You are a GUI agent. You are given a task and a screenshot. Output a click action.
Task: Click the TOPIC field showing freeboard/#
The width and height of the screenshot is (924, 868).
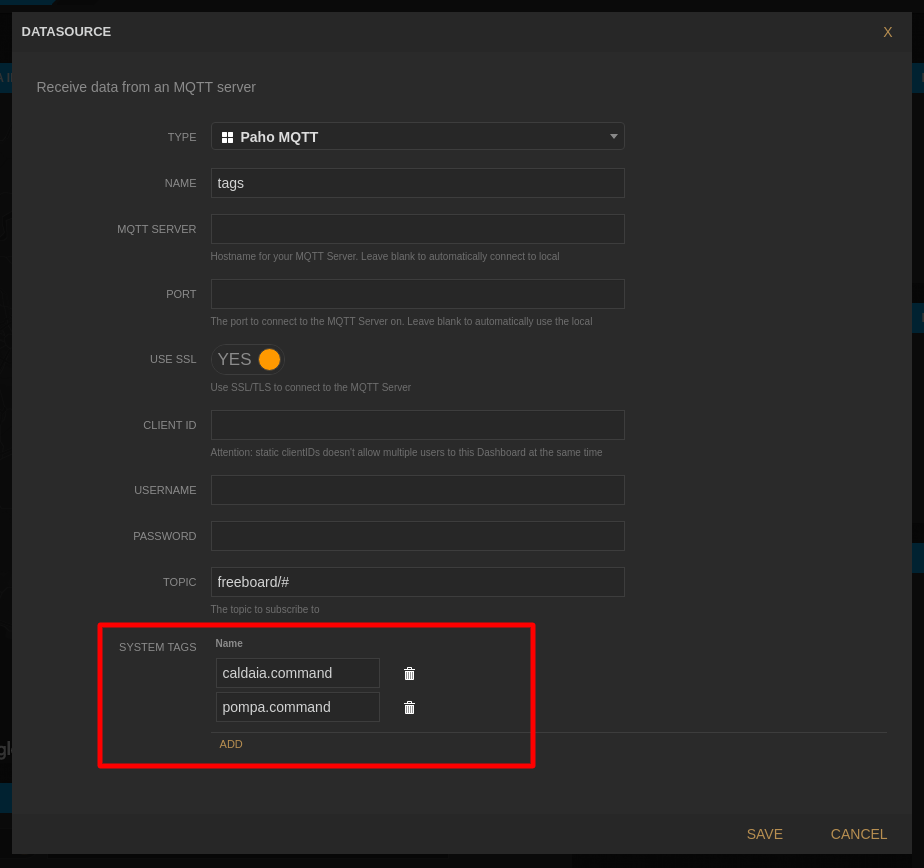(417, 581)
